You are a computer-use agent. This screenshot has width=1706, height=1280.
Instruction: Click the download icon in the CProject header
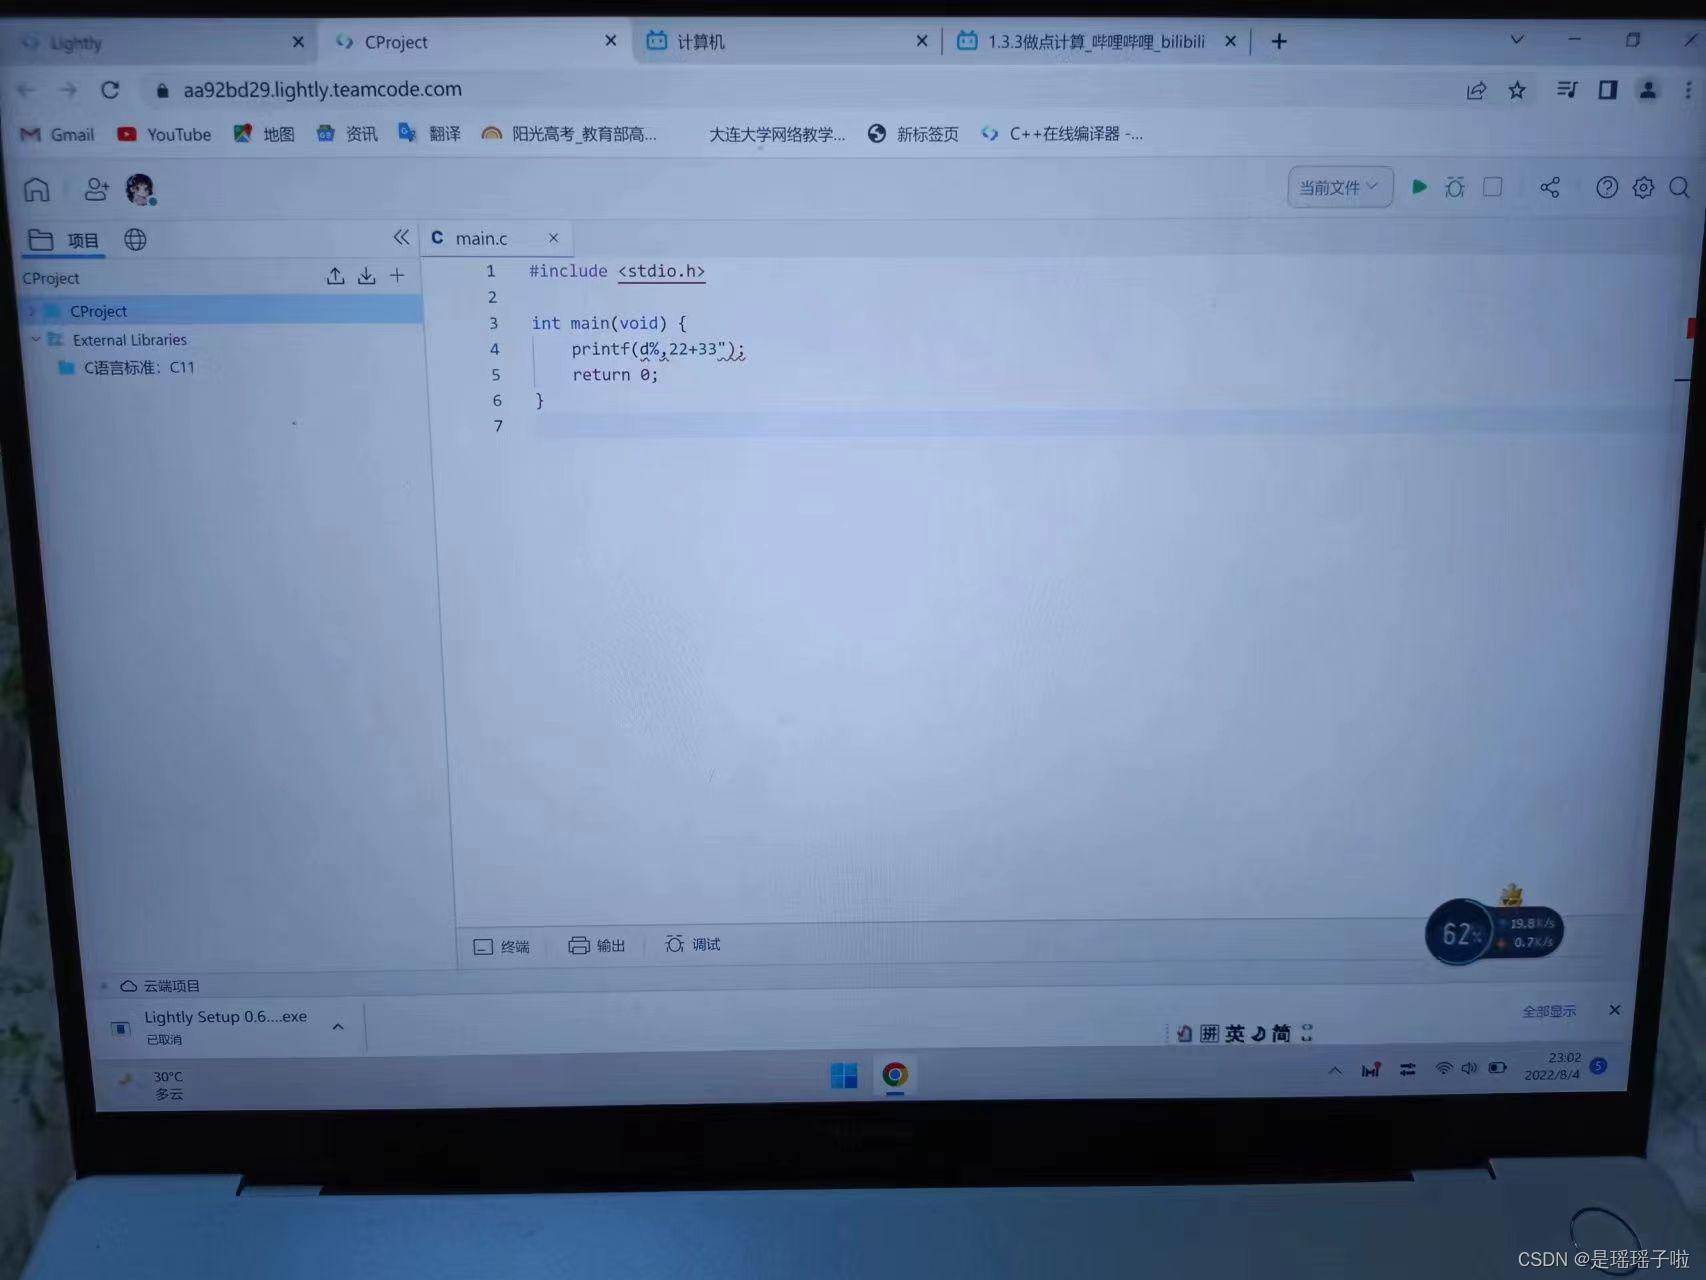coord(367,276)
